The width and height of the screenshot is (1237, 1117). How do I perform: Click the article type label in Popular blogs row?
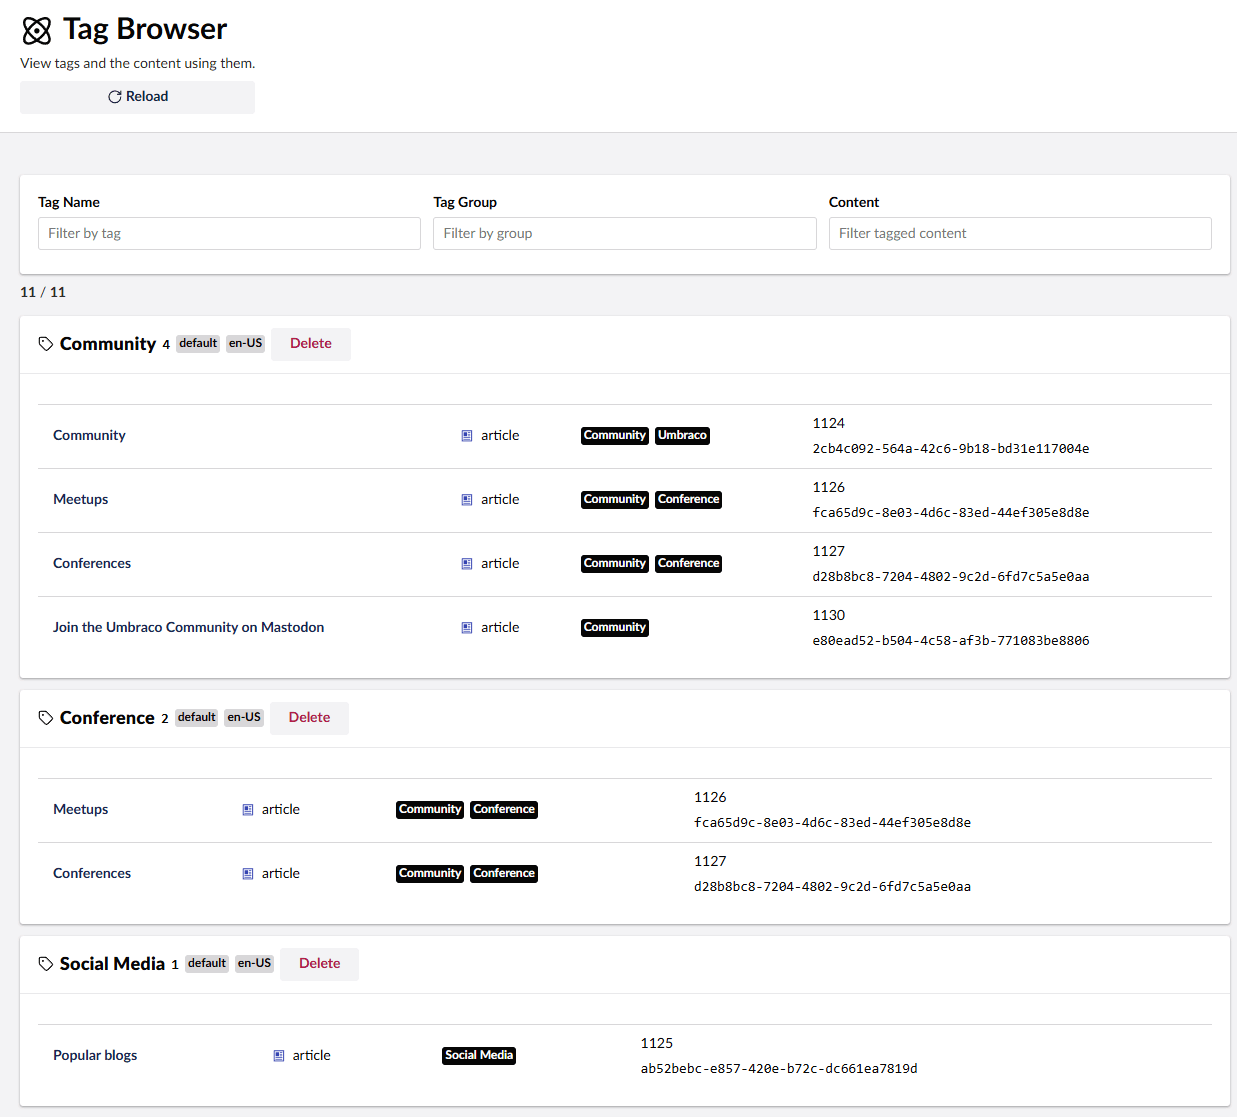click(311, 1056)
